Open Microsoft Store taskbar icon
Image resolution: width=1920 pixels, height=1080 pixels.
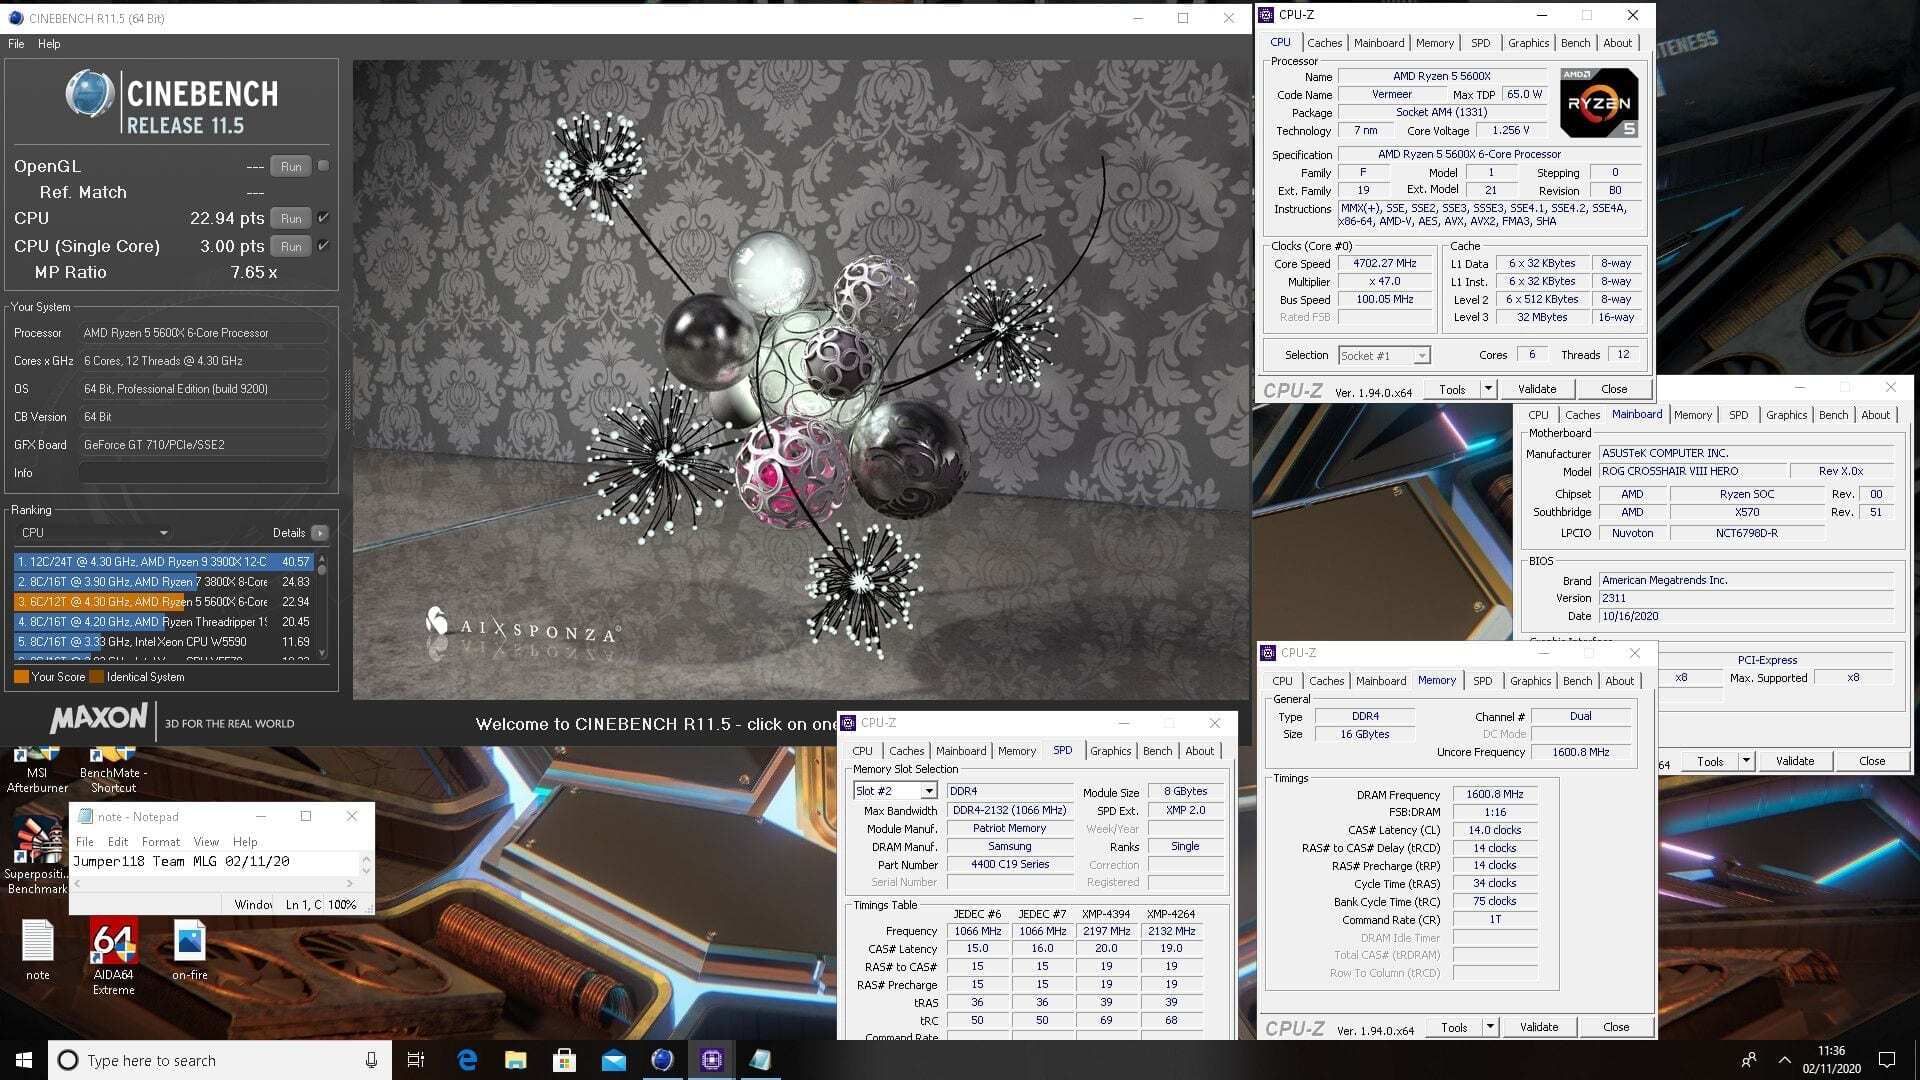pos(564,1060)
